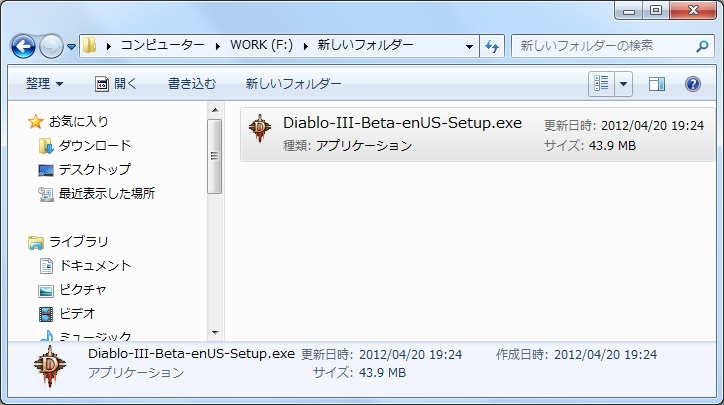
Task: Click サイズ 43.9 MB in details pane
Action: [x=360, y=372]
